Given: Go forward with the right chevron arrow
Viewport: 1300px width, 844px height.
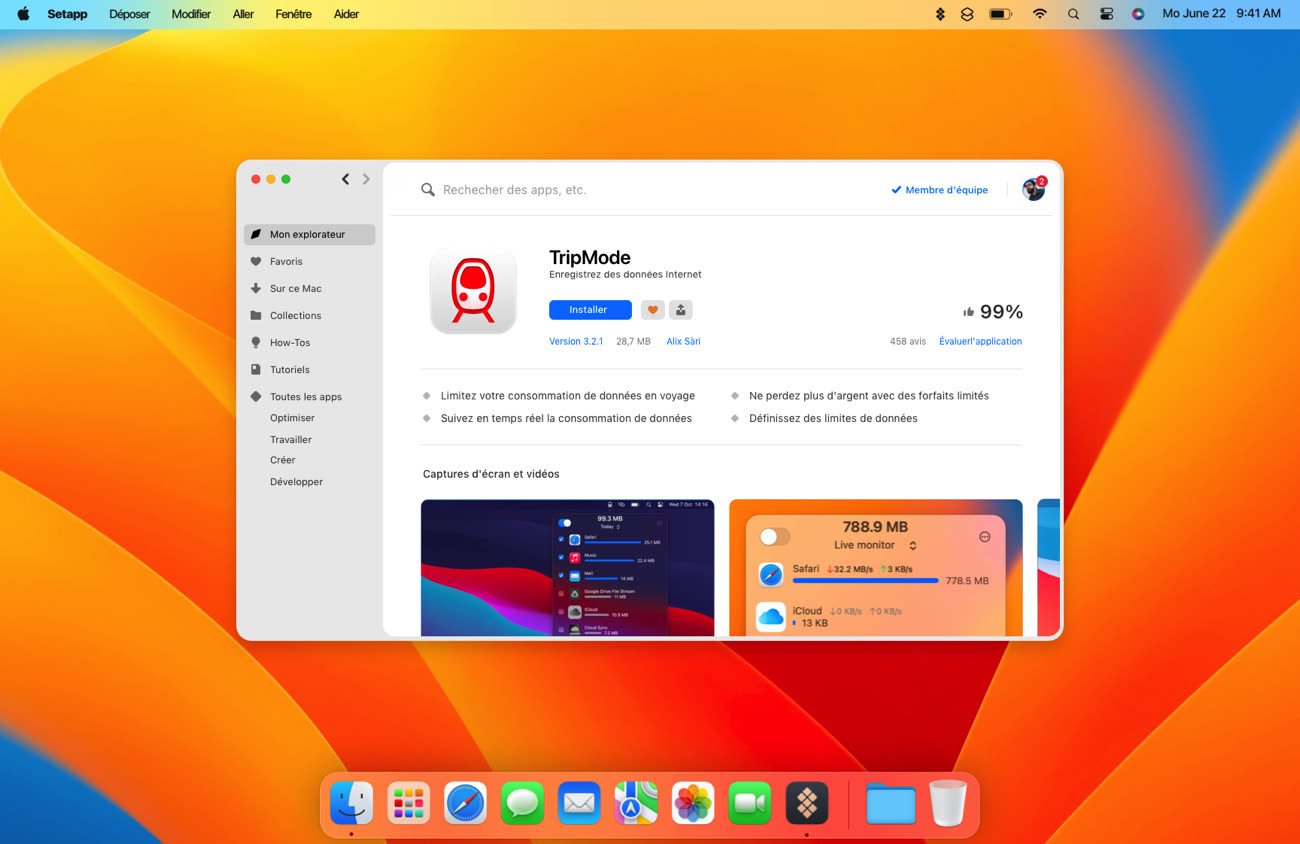Looking at the screenshot, I should [x=366, y=179].
